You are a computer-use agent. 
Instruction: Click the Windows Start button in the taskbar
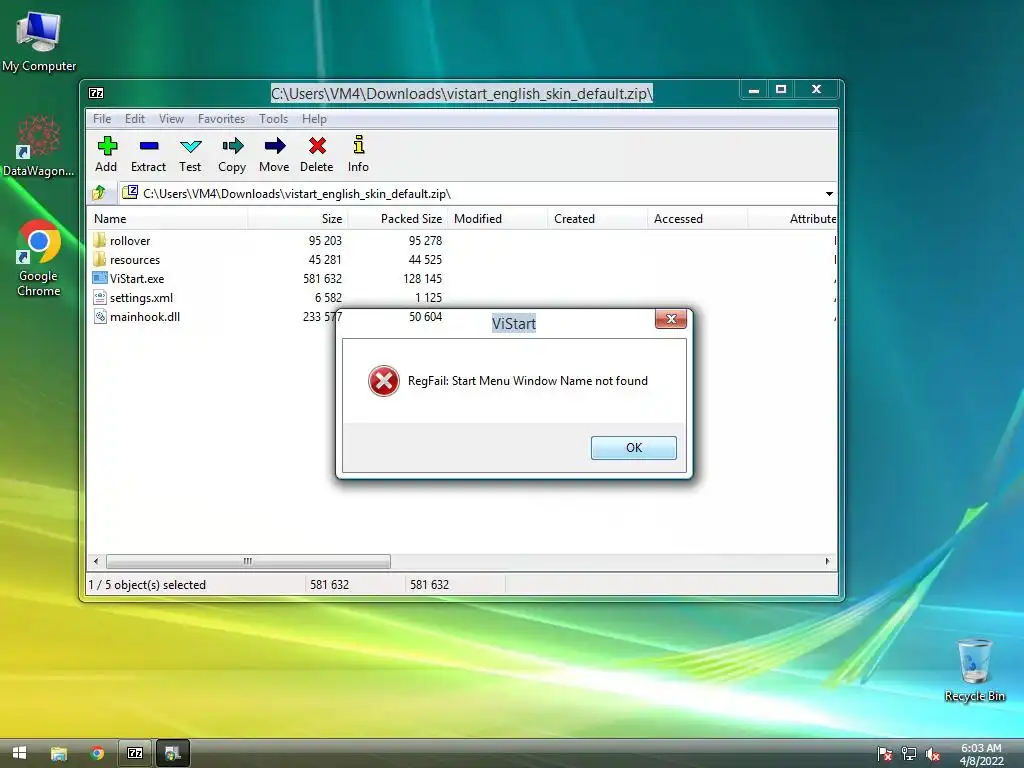point(20,753)
